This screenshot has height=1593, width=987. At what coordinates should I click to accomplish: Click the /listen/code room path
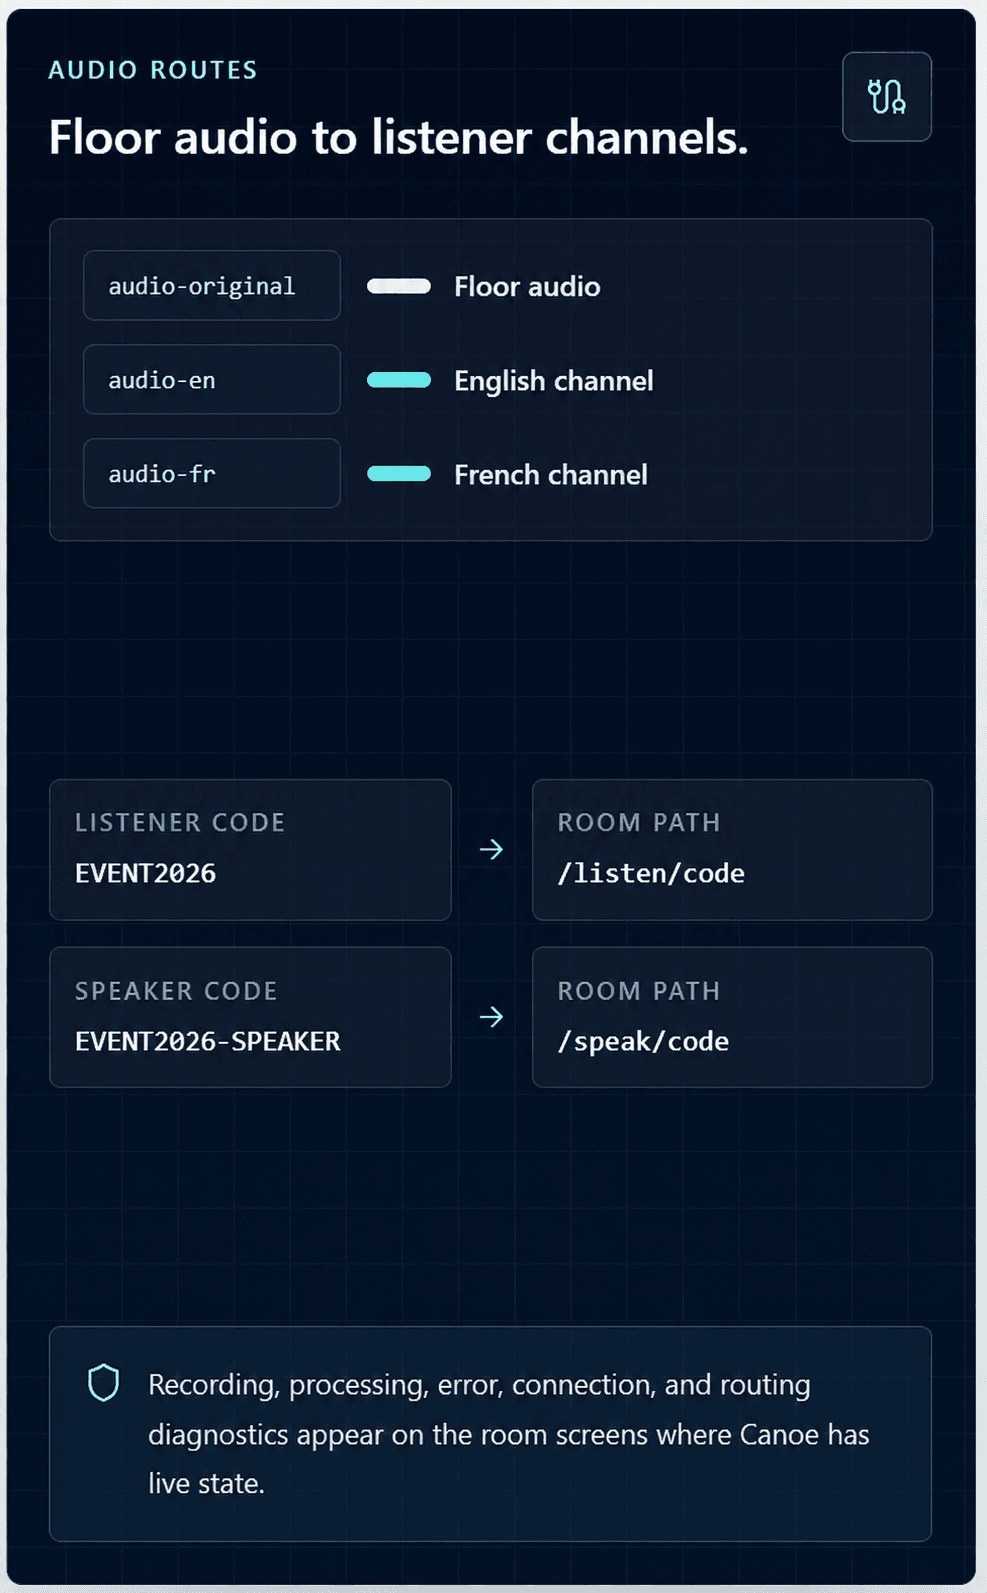pos(651,873)
